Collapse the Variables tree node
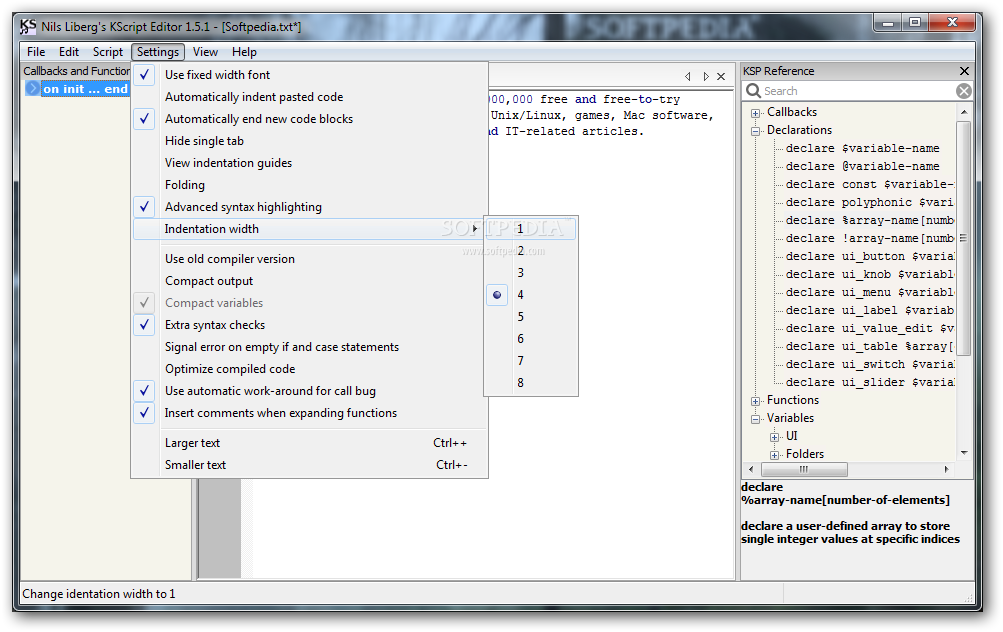 pos(755,419)
